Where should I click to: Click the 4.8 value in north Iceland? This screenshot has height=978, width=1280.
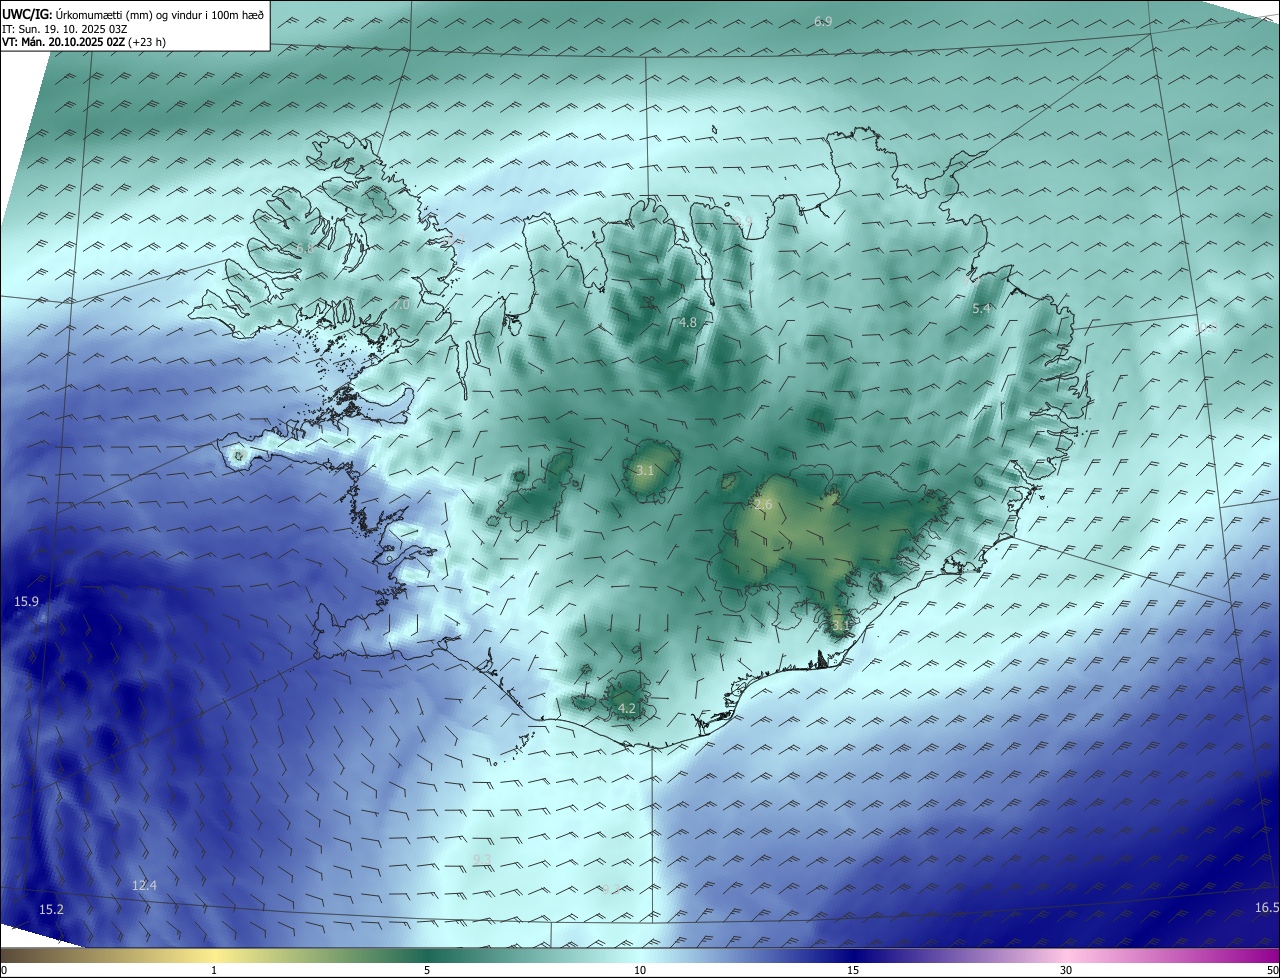(x=688, y=323)
